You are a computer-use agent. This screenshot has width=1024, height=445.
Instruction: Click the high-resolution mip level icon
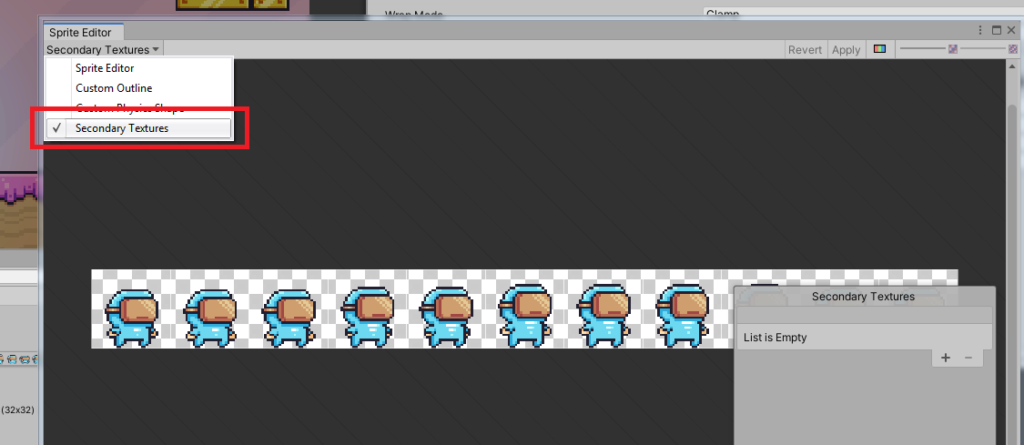1013,49
